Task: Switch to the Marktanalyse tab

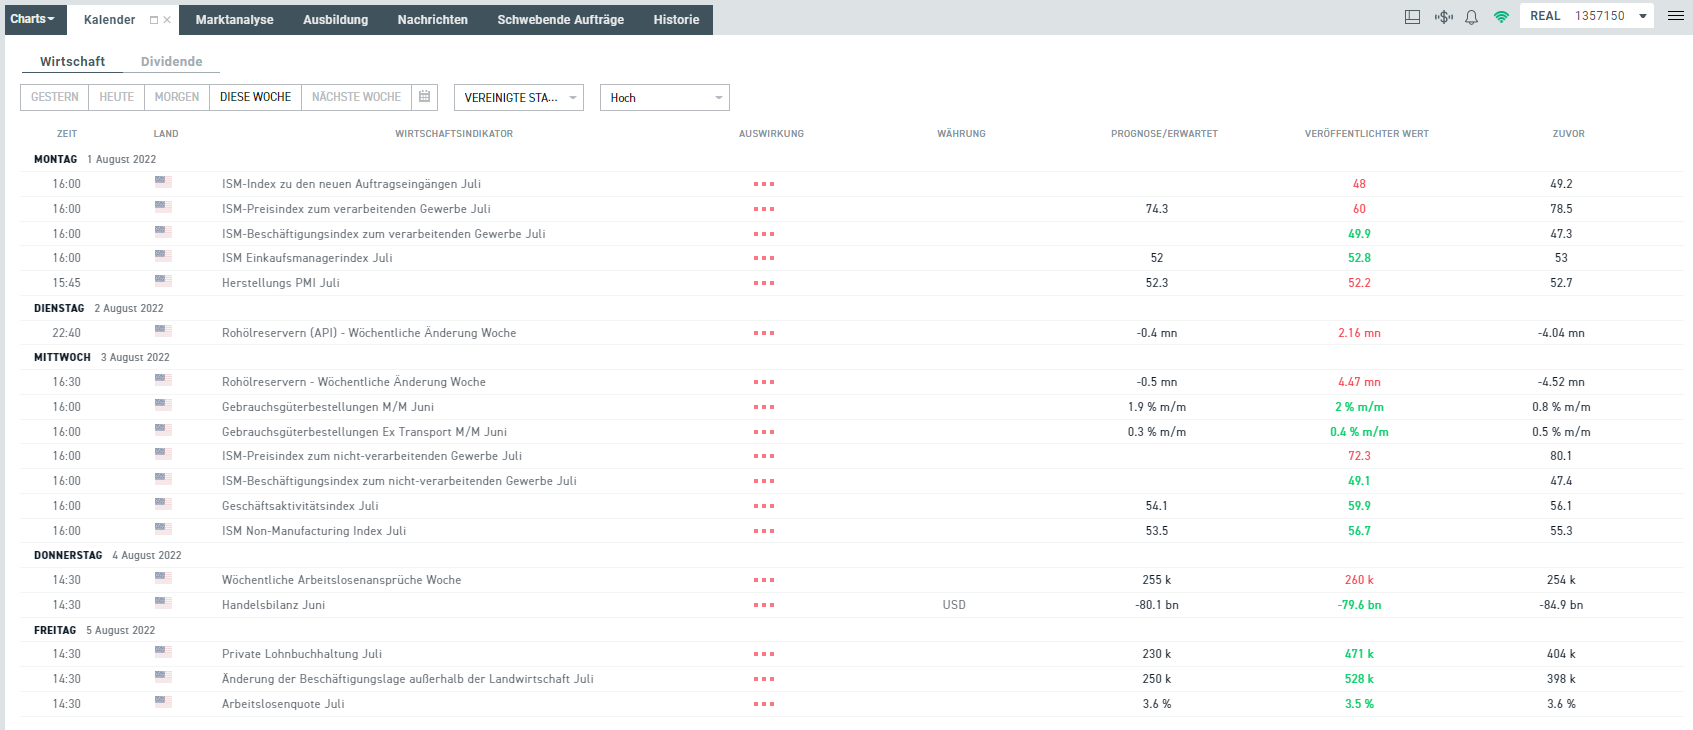Action: pos(234,20)
